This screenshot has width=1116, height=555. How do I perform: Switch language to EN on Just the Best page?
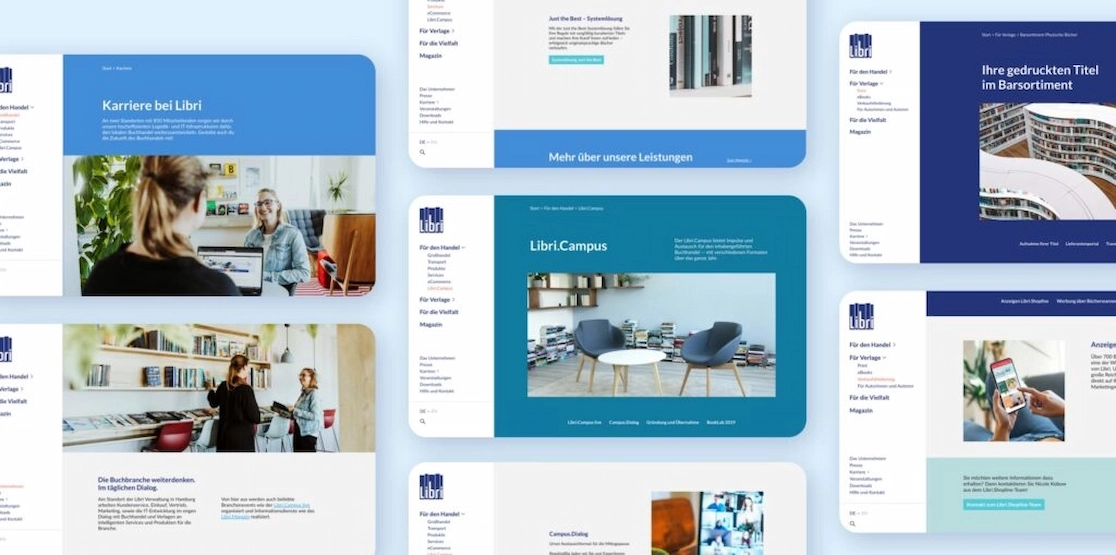(435, 142)
